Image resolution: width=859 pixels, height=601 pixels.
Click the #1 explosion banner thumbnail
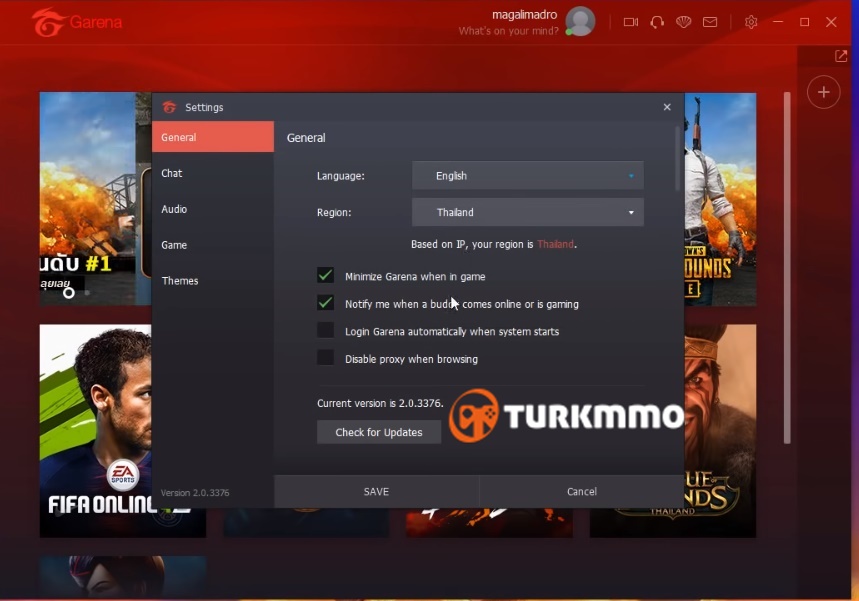point(95,199)
